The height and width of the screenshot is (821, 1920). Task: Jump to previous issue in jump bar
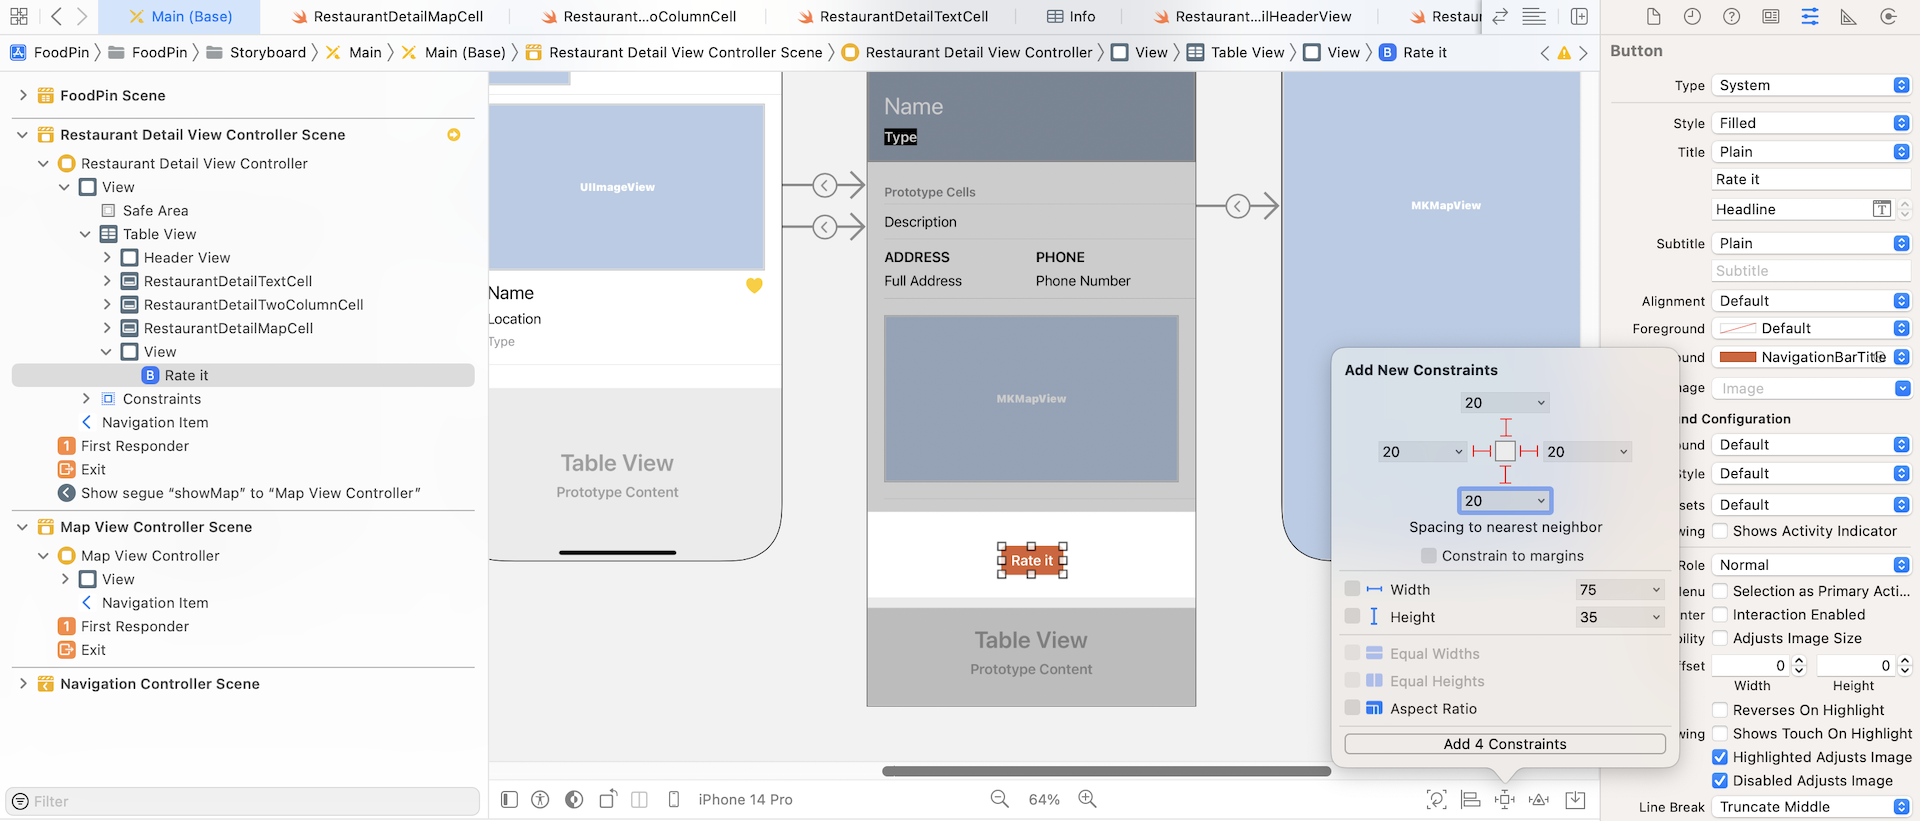[x=1545, y=53]
